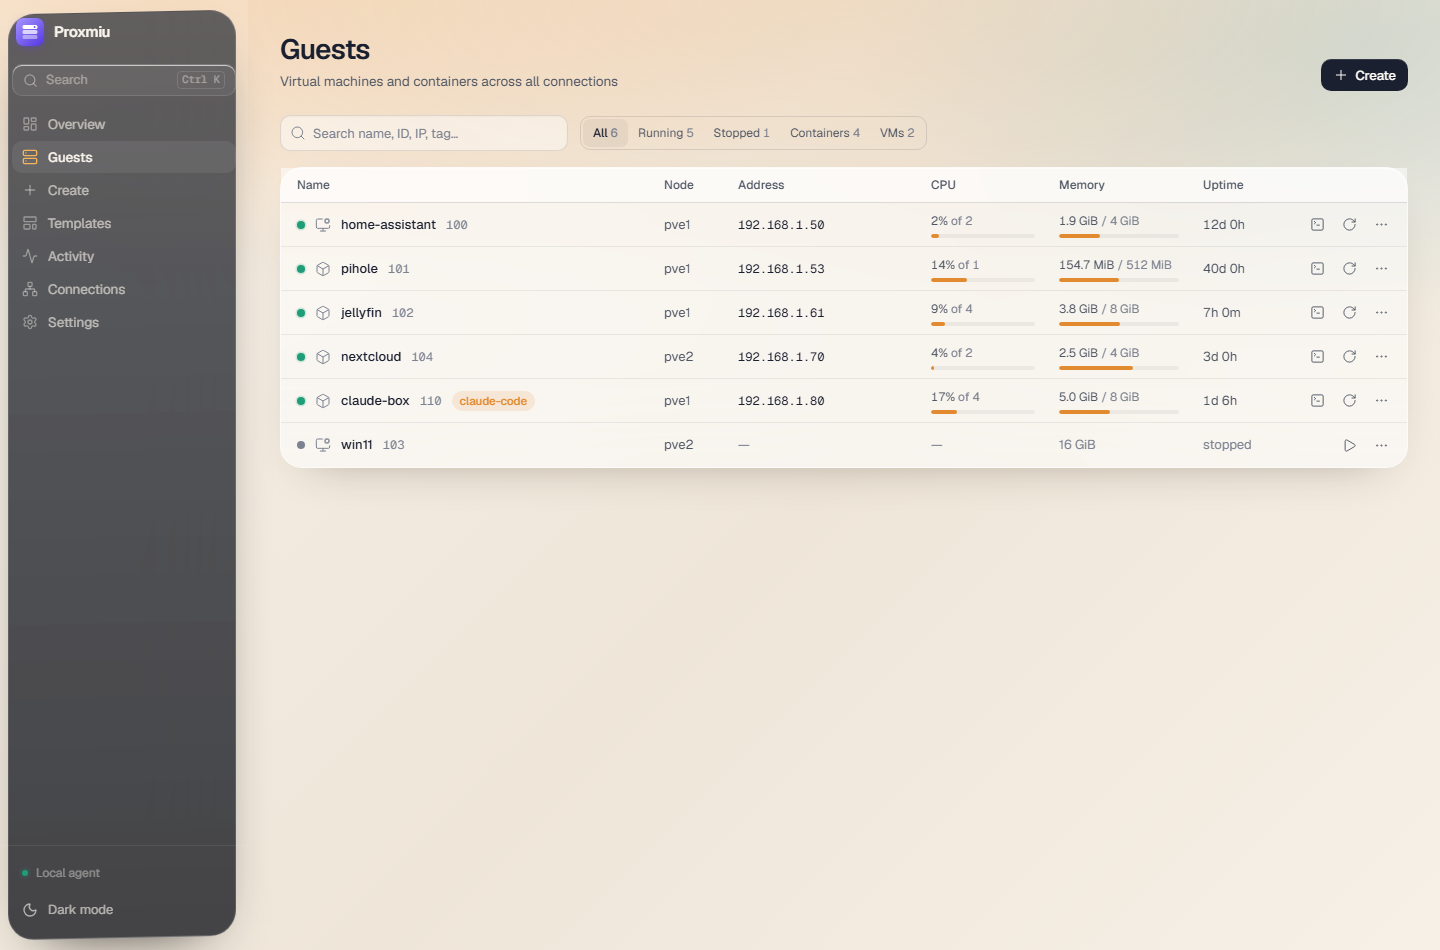Restart the nextcloud container
Viewport: 1440px width, 950px height.
(1349, 357)
